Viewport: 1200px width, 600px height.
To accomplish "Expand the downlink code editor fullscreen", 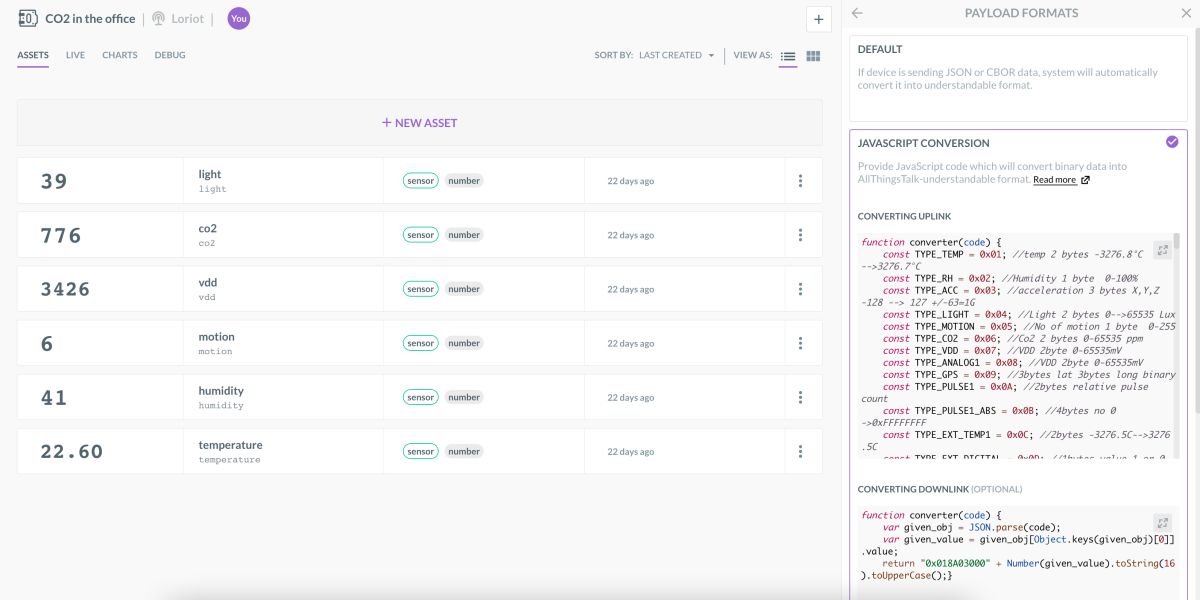I will 1161,522.
